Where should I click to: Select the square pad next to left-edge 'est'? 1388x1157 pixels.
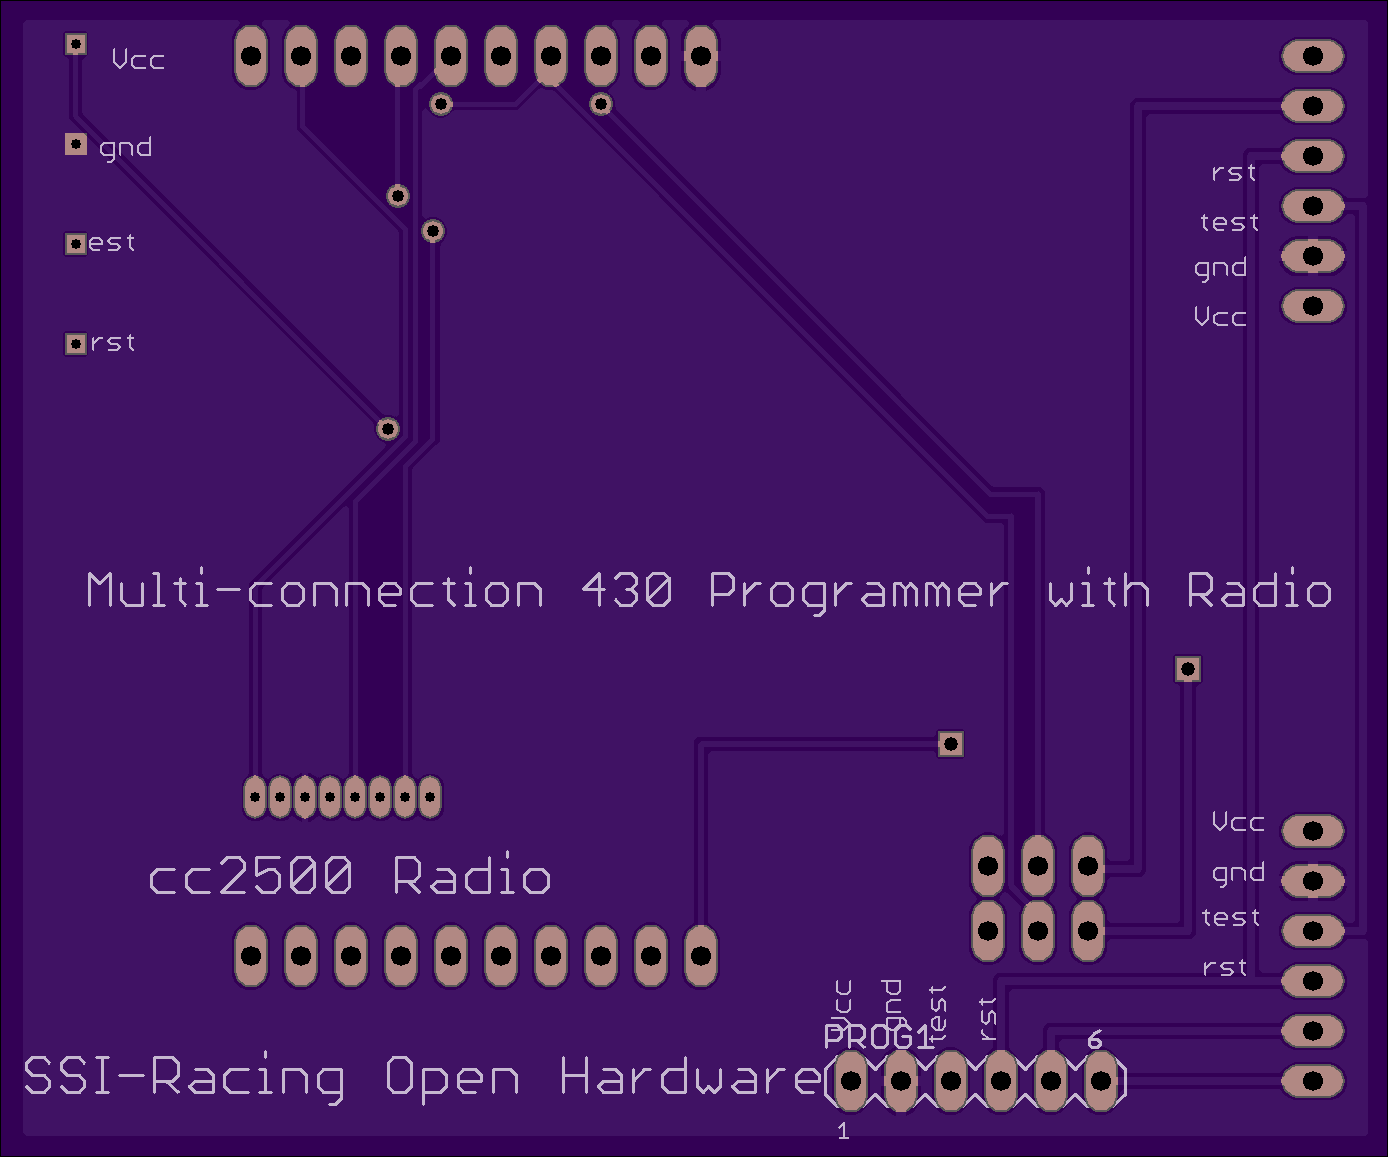[76, 244]
